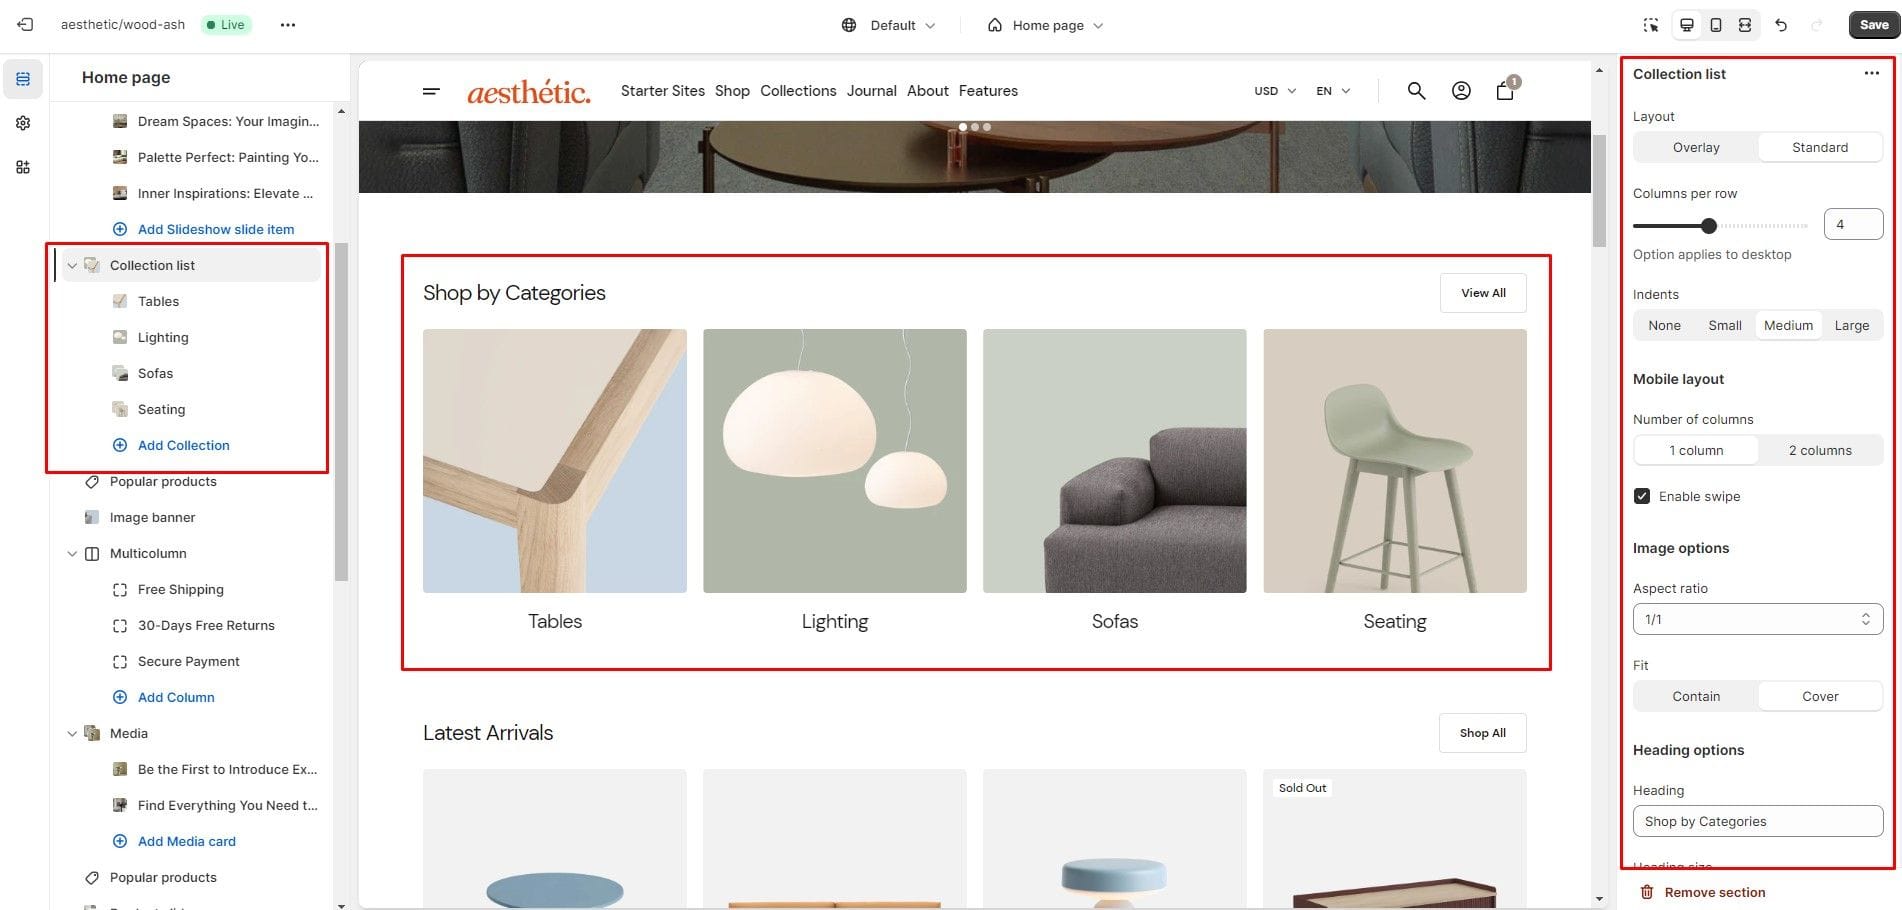Open the shopping cart bag icon
Viewport: 1902px width, 910px height.
(x=1505, y=91)
